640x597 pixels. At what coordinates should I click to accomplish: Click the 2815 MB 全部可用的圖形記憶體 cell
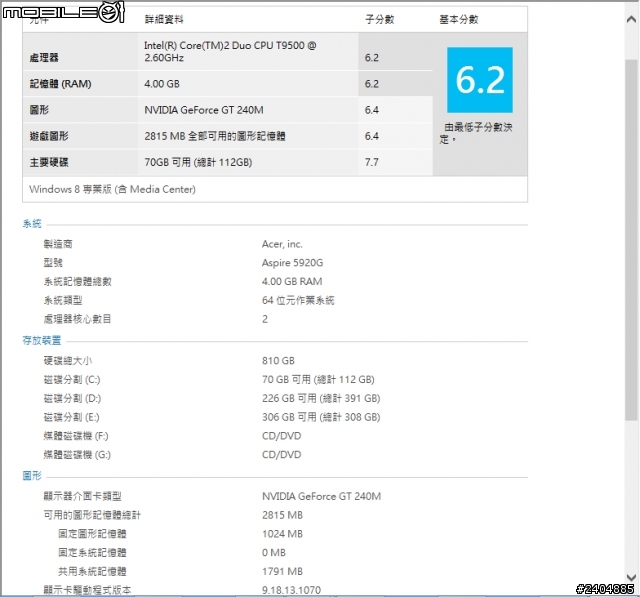(x=215, y=136)
